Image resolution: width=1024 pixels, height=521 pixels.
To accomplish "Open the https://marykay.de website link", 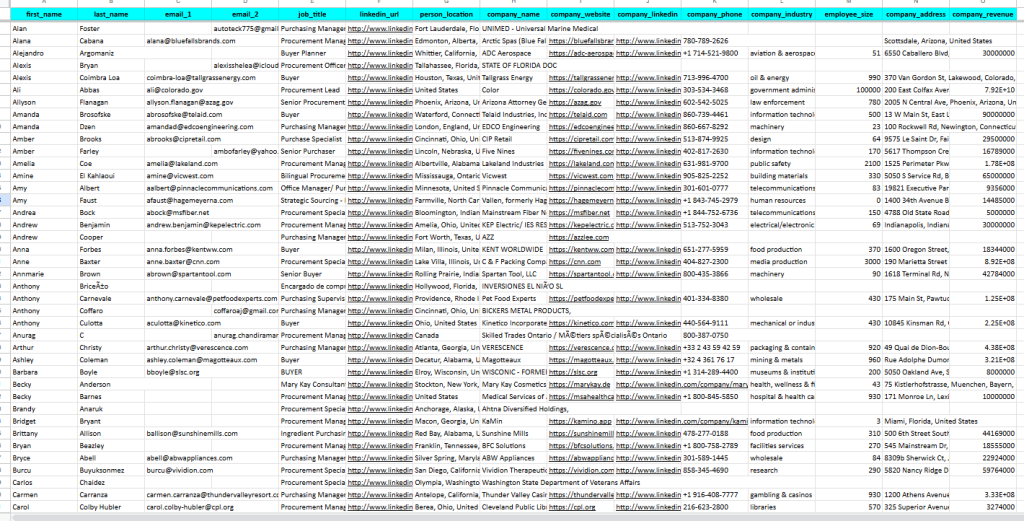I will coord(579,385).
